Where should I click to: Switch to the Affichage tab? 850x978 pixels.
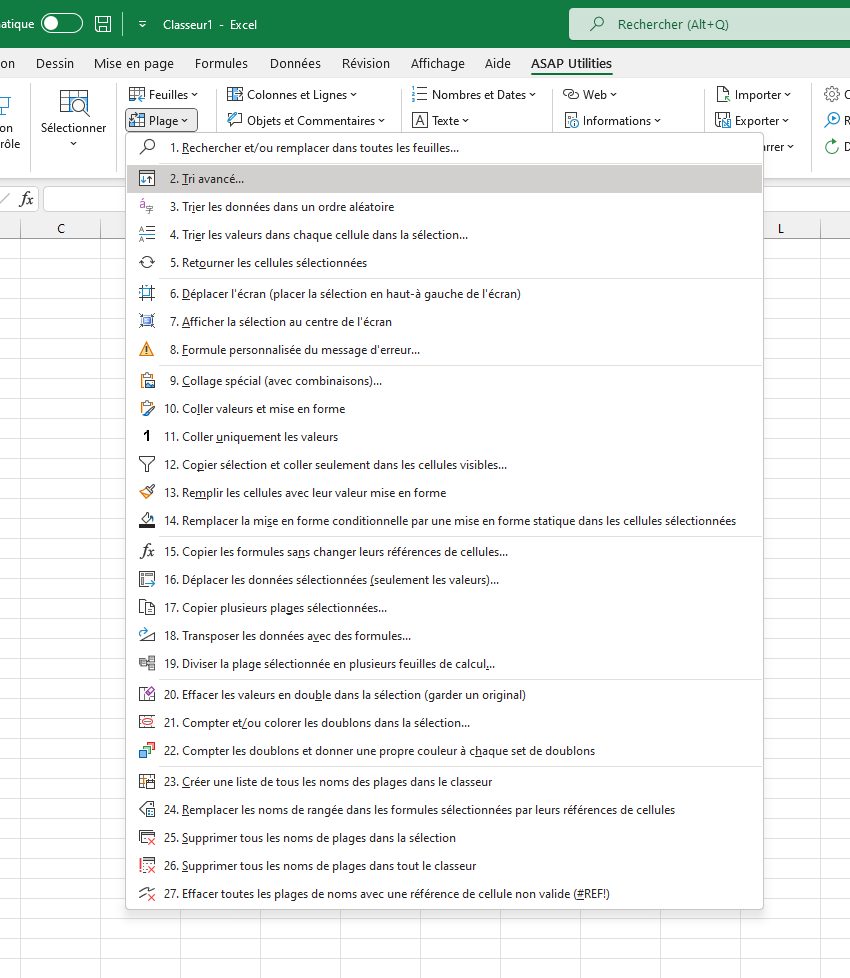click(x=438, y=63)
